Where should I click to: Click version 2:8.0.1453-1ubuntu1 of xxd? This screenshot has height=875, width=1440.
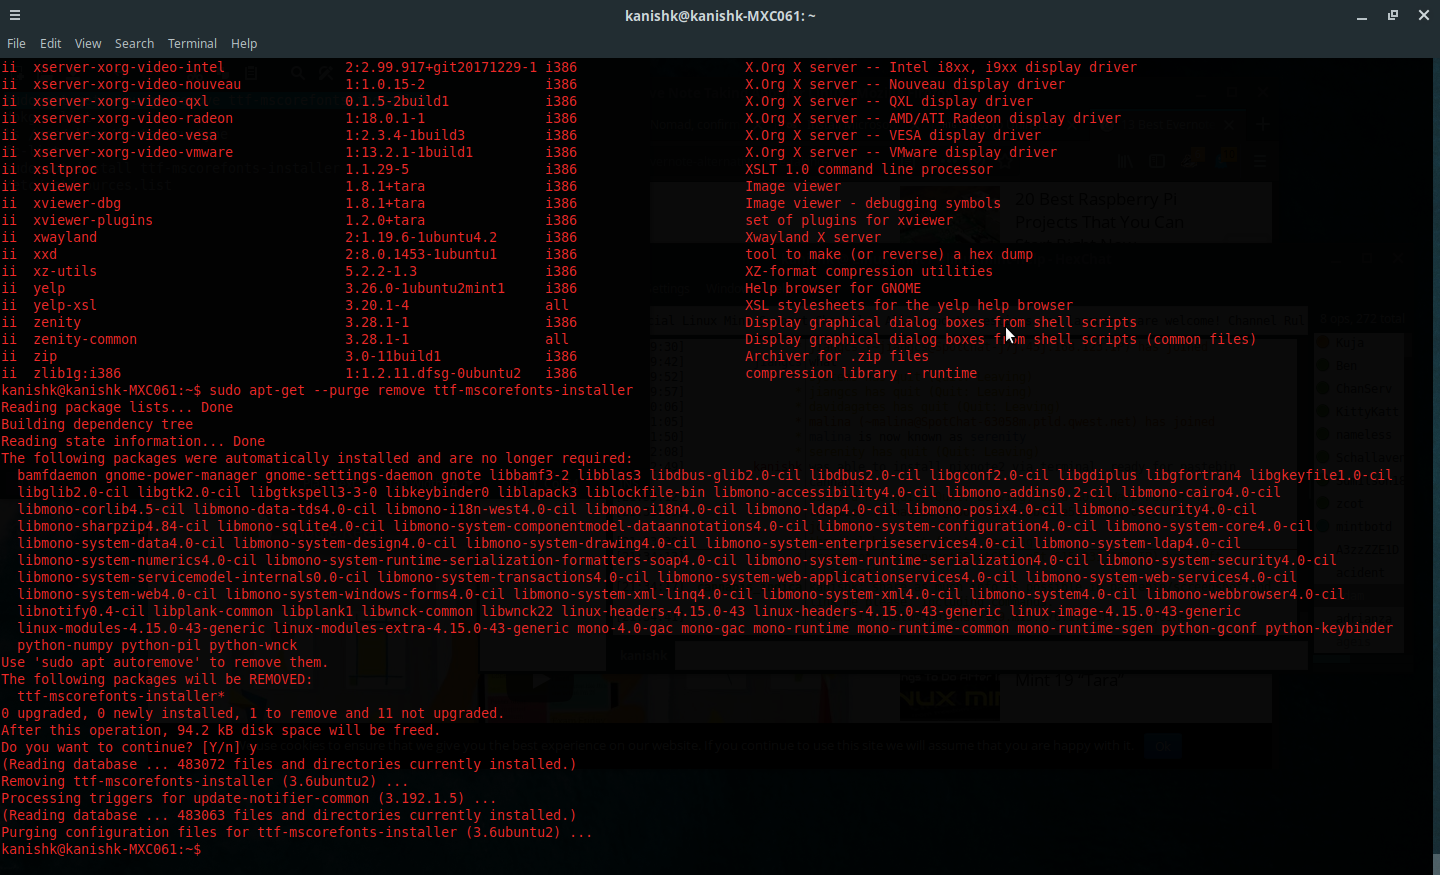[421, 254]
